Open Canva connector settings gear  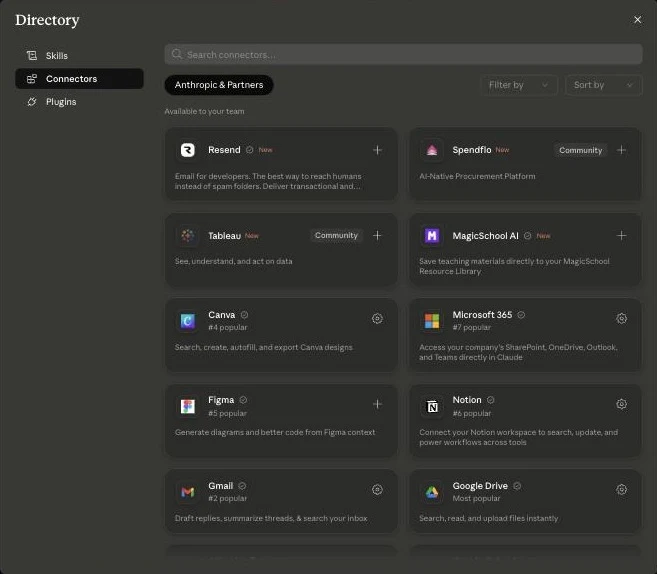[x=377, y=319]
